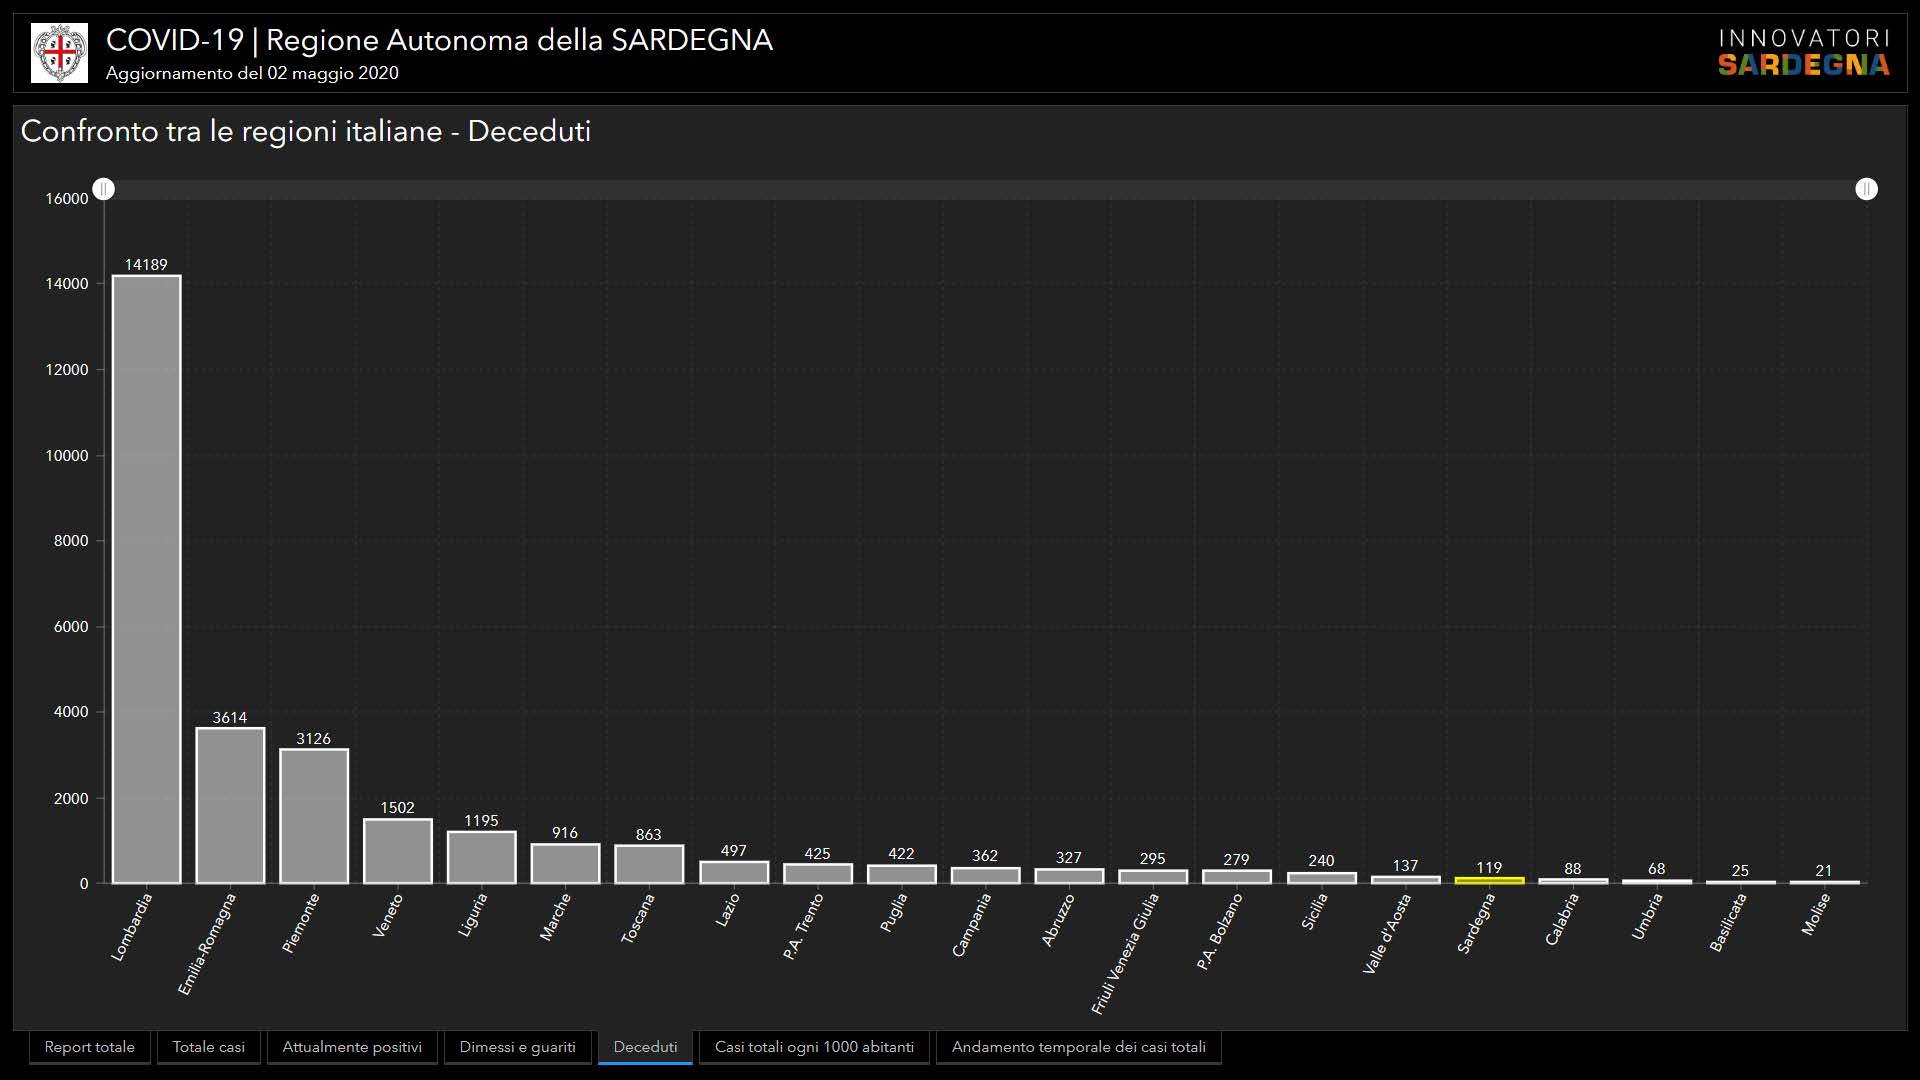Click the yellow highlighted Sardegna bar
The height and width of the screenshot is (1080, 1920).
click(1489, 880)
